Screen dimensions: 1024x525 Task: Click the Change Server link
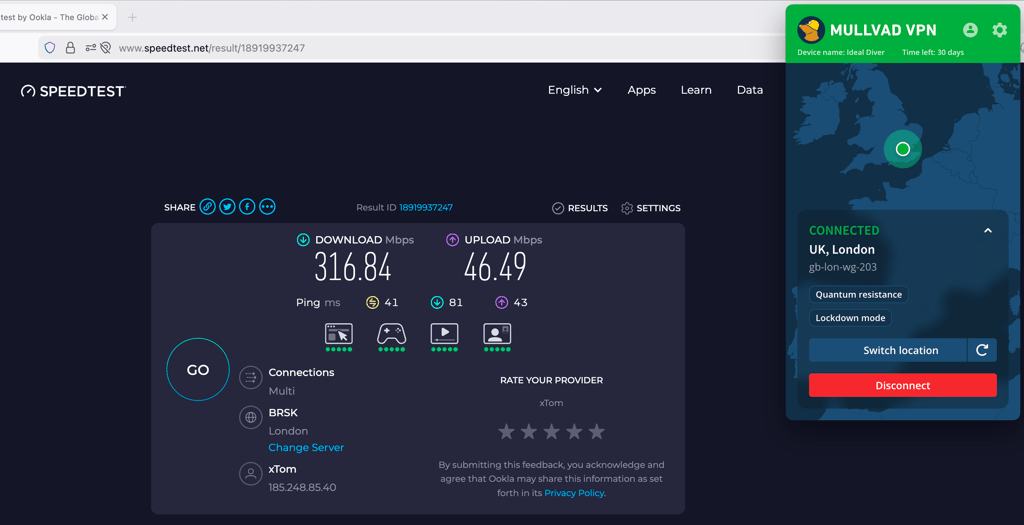pos(306,447)
